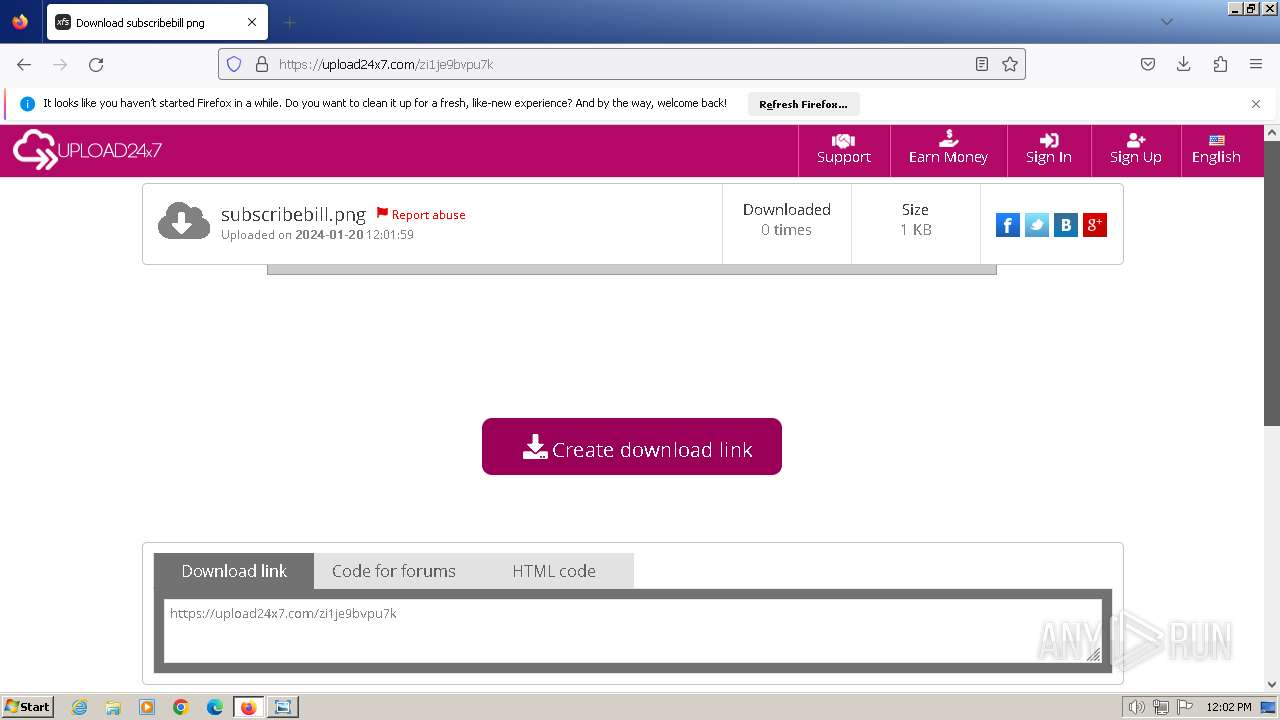Open the Support page

point(844,150)
